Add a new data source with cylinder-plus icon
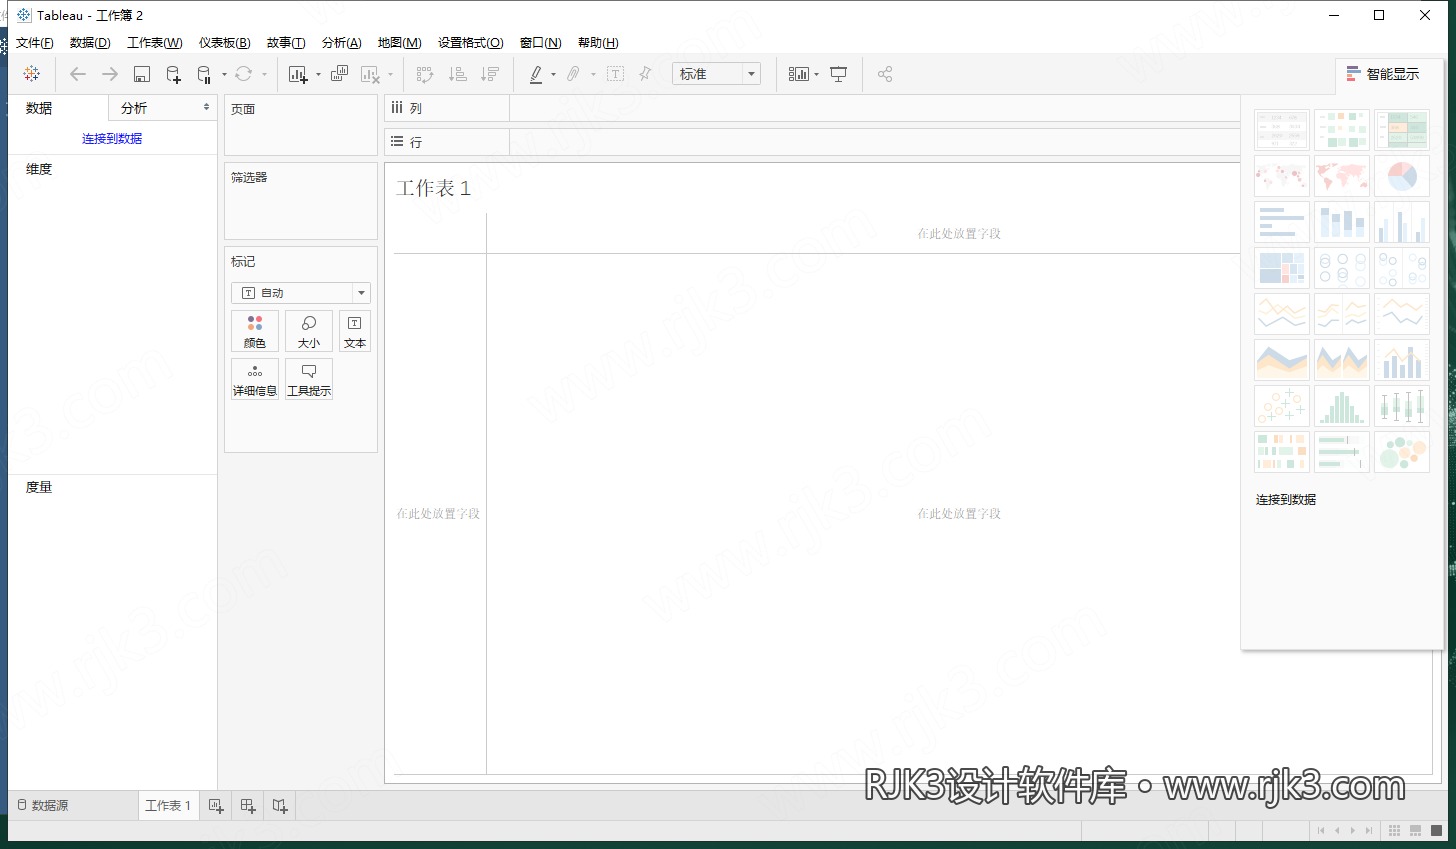The height and width of the screenshot is (849, 1456). click(173, 74)
